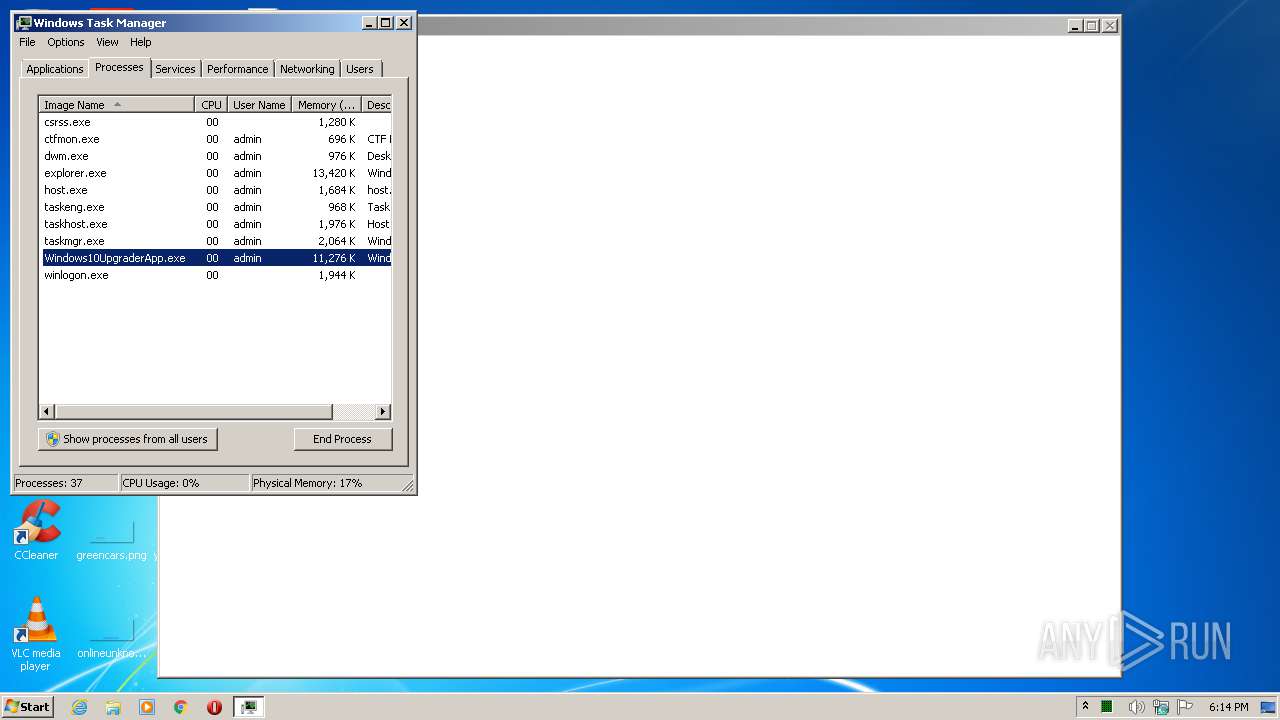Select the explorer.exe process

215,173
